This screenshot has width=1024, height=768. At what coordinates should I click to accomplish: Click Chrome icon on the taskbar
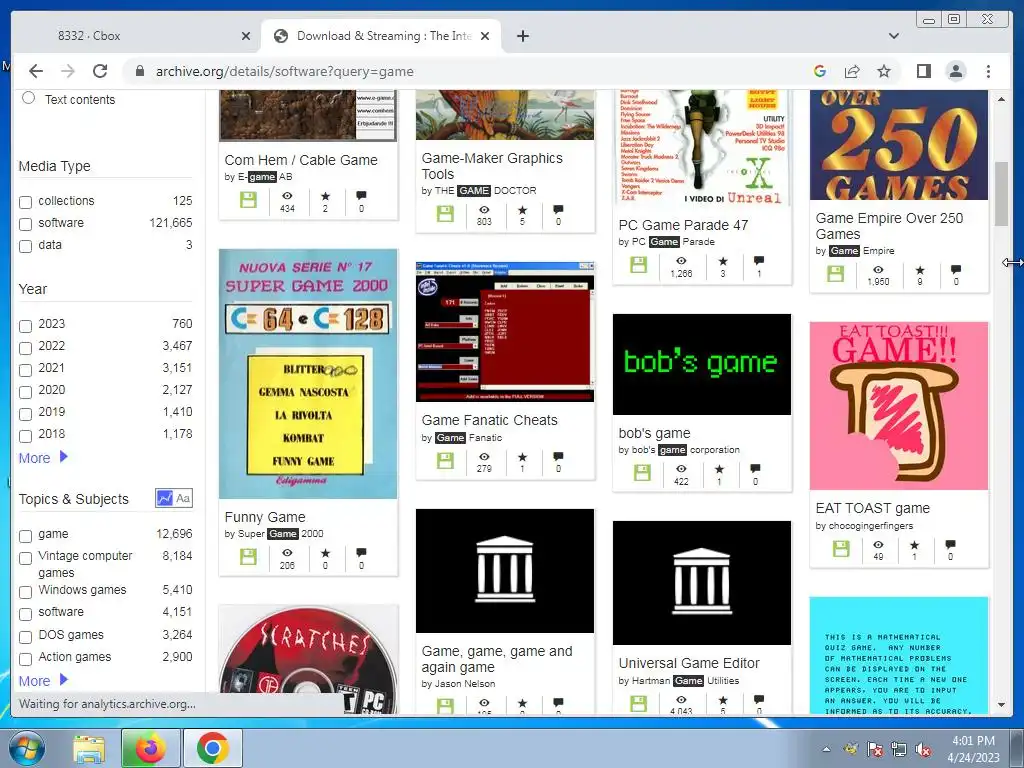[x=213, y=748]
